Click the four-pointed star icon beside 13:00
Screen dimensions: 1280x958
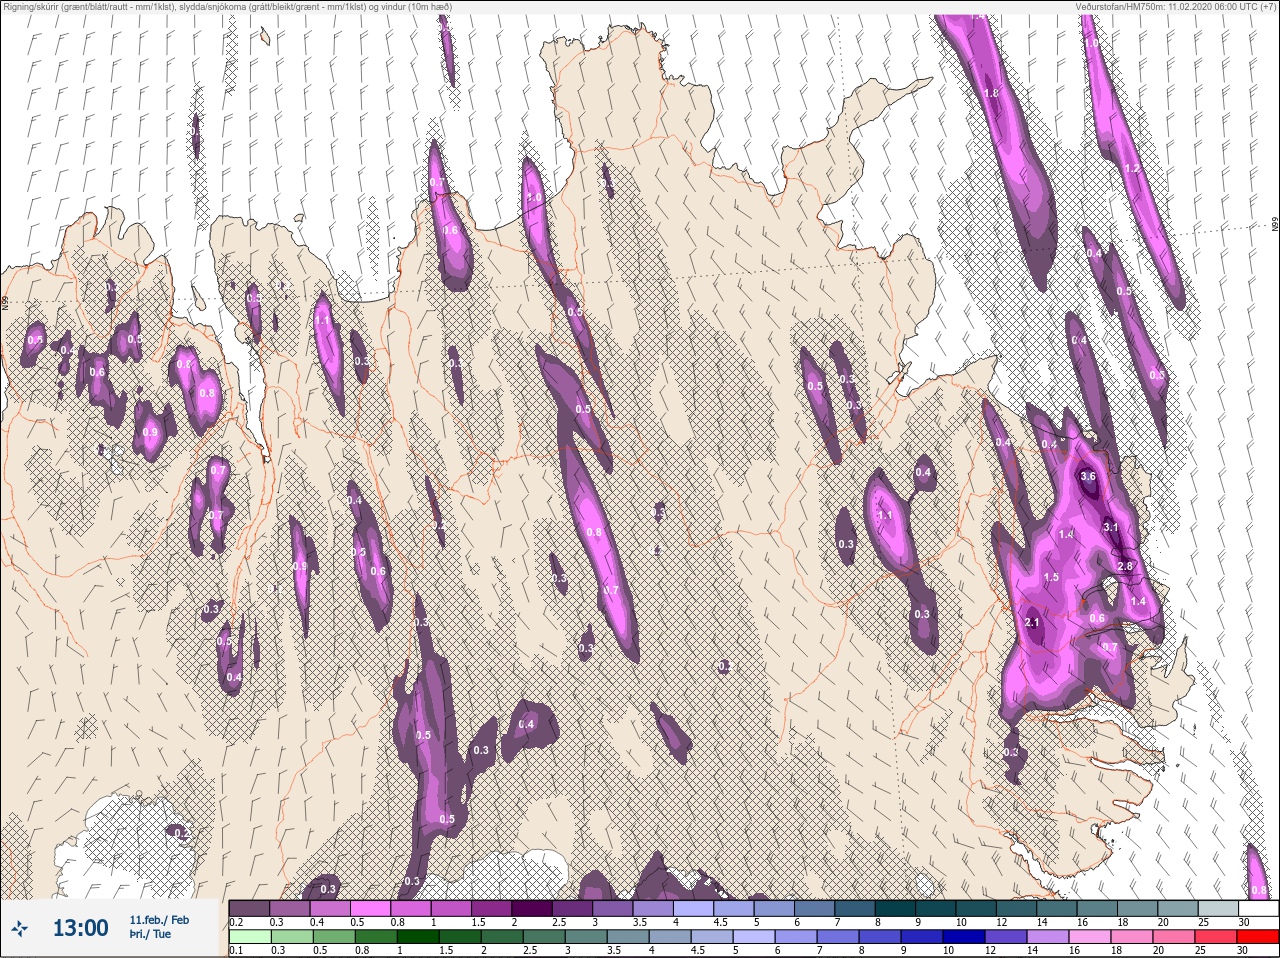pos(19,928)
